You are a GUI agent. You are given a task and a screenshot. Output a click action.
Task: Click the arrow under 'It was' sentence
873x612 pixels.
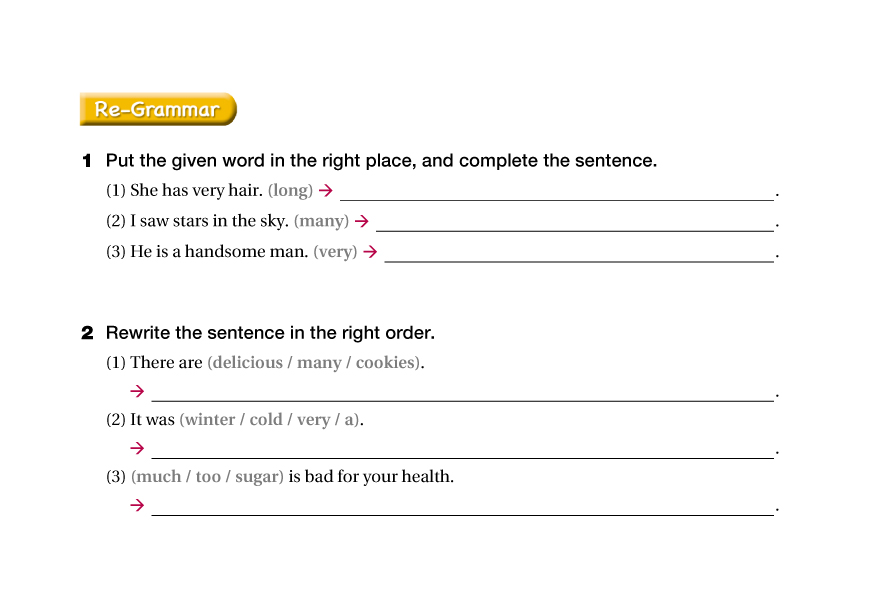pos(137,449)
